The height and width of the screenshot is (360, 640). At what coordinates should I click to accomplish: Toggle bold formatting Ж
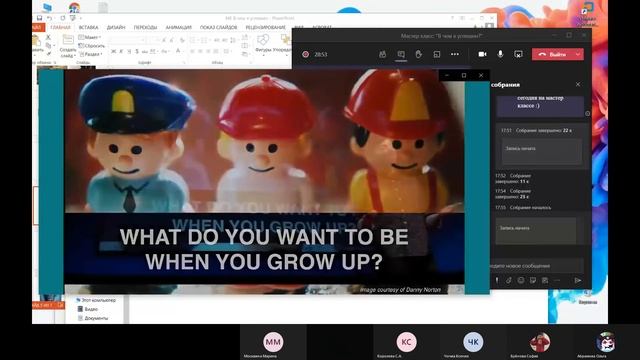point(113,51)
